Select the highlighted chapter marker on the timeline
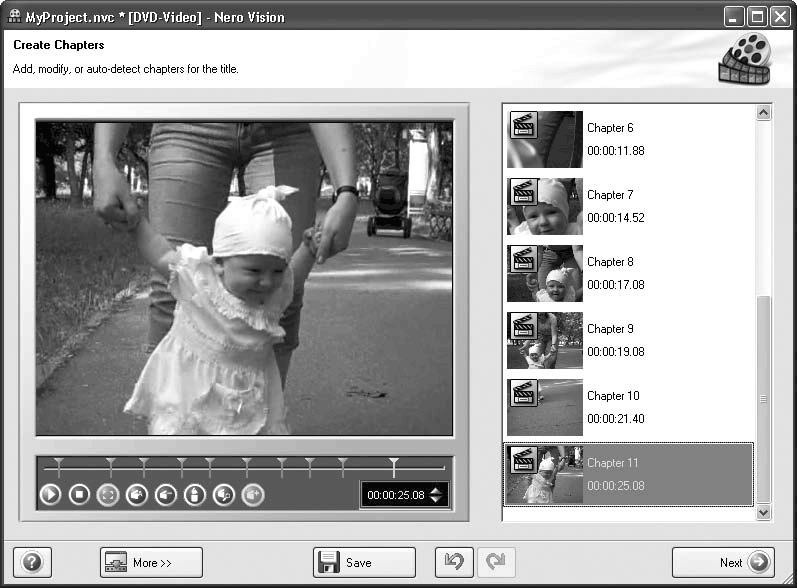The height and width of the screenshot is (588, 797). (394, 466)
